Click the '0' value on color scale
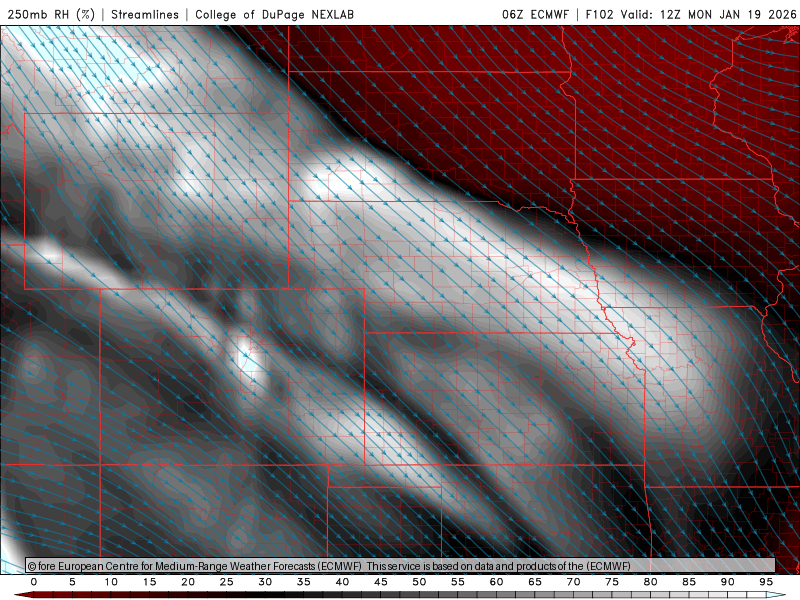800x600 pixels. [34, 582]
